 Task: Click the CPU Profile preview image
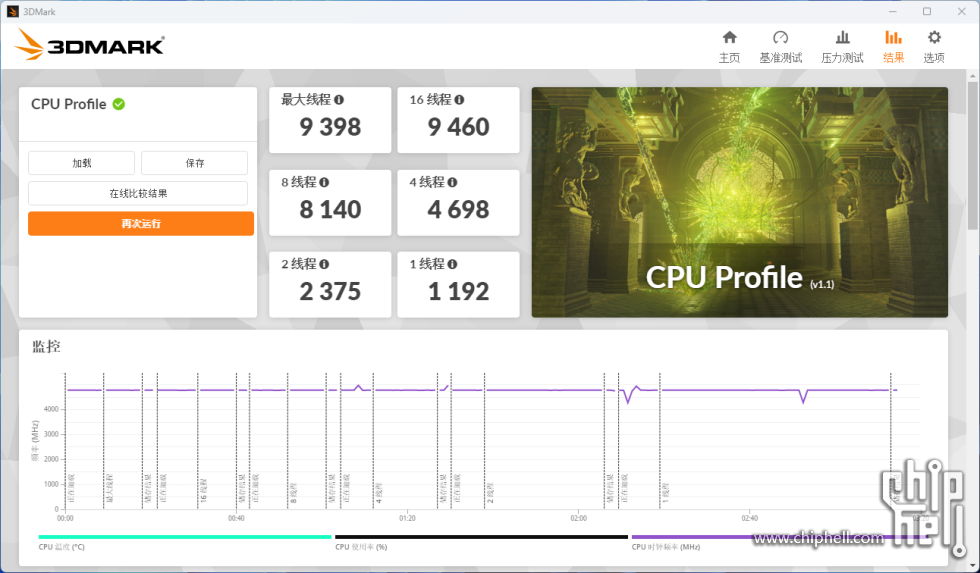pos(739,202)
